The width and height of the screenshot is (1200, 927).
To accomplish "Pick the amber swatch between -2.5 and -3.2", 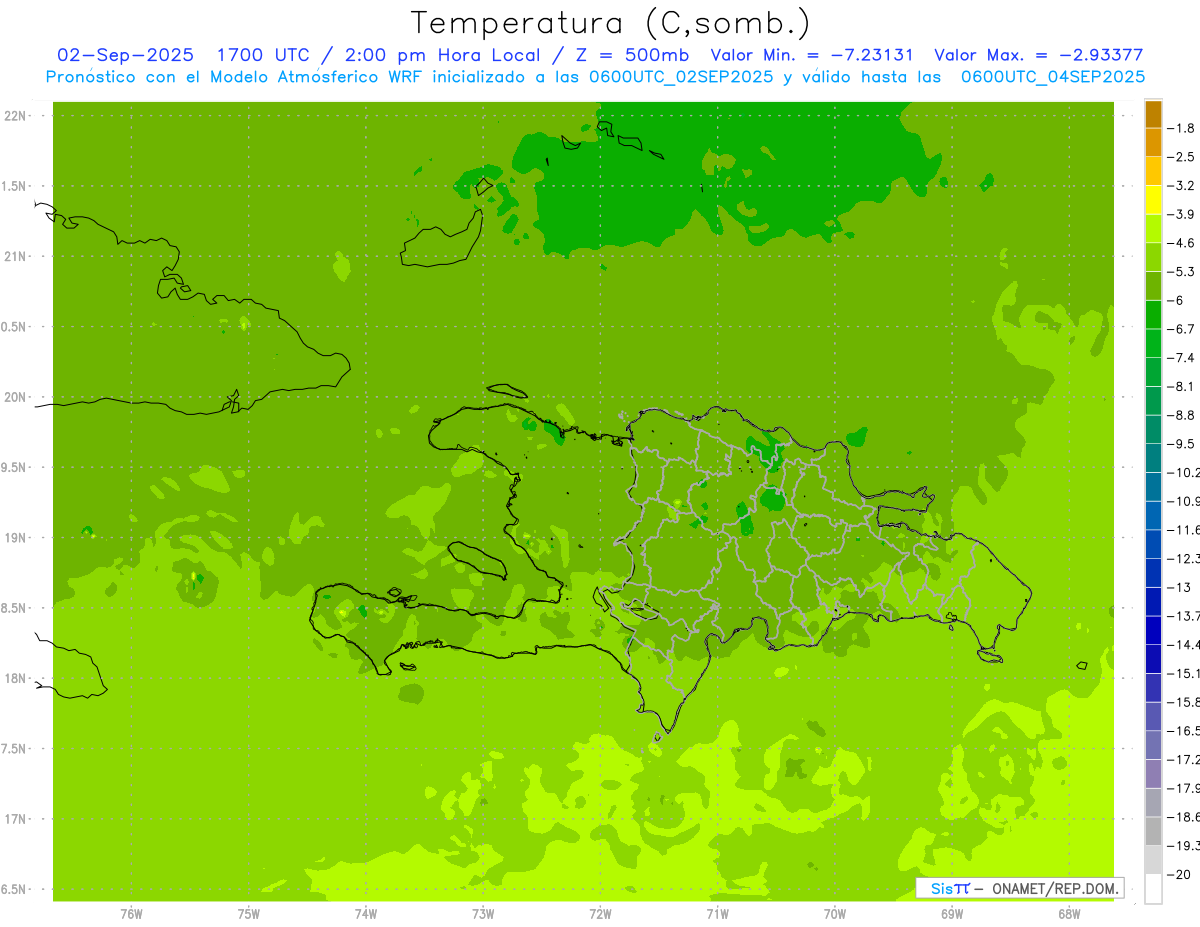I will coord(1153,171).
